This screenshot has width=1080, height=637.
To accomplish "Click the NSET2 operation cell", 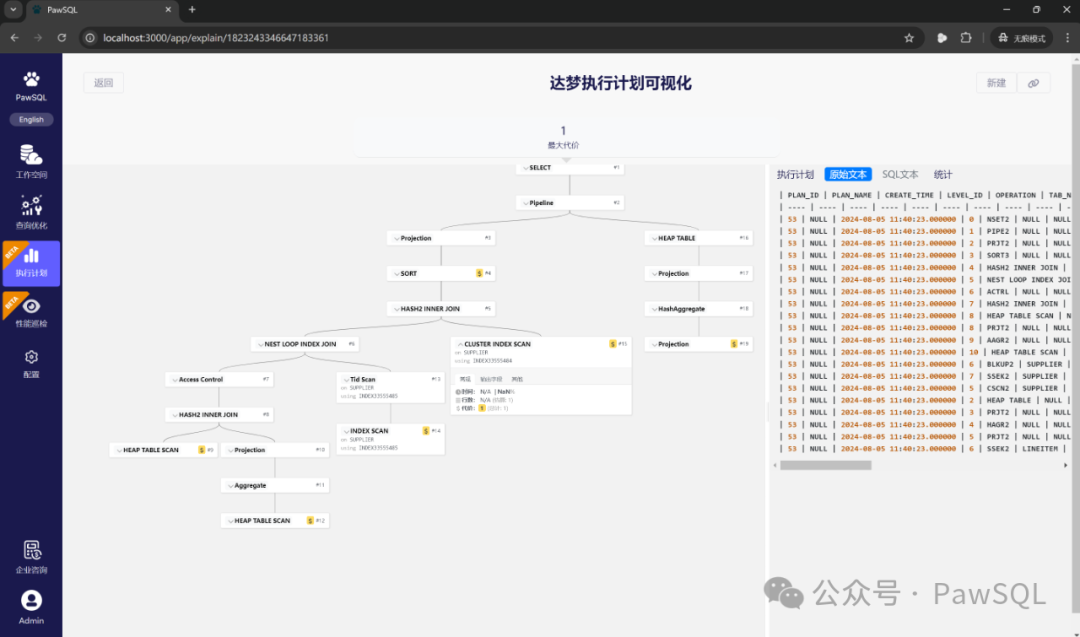I will pos(997,219).
